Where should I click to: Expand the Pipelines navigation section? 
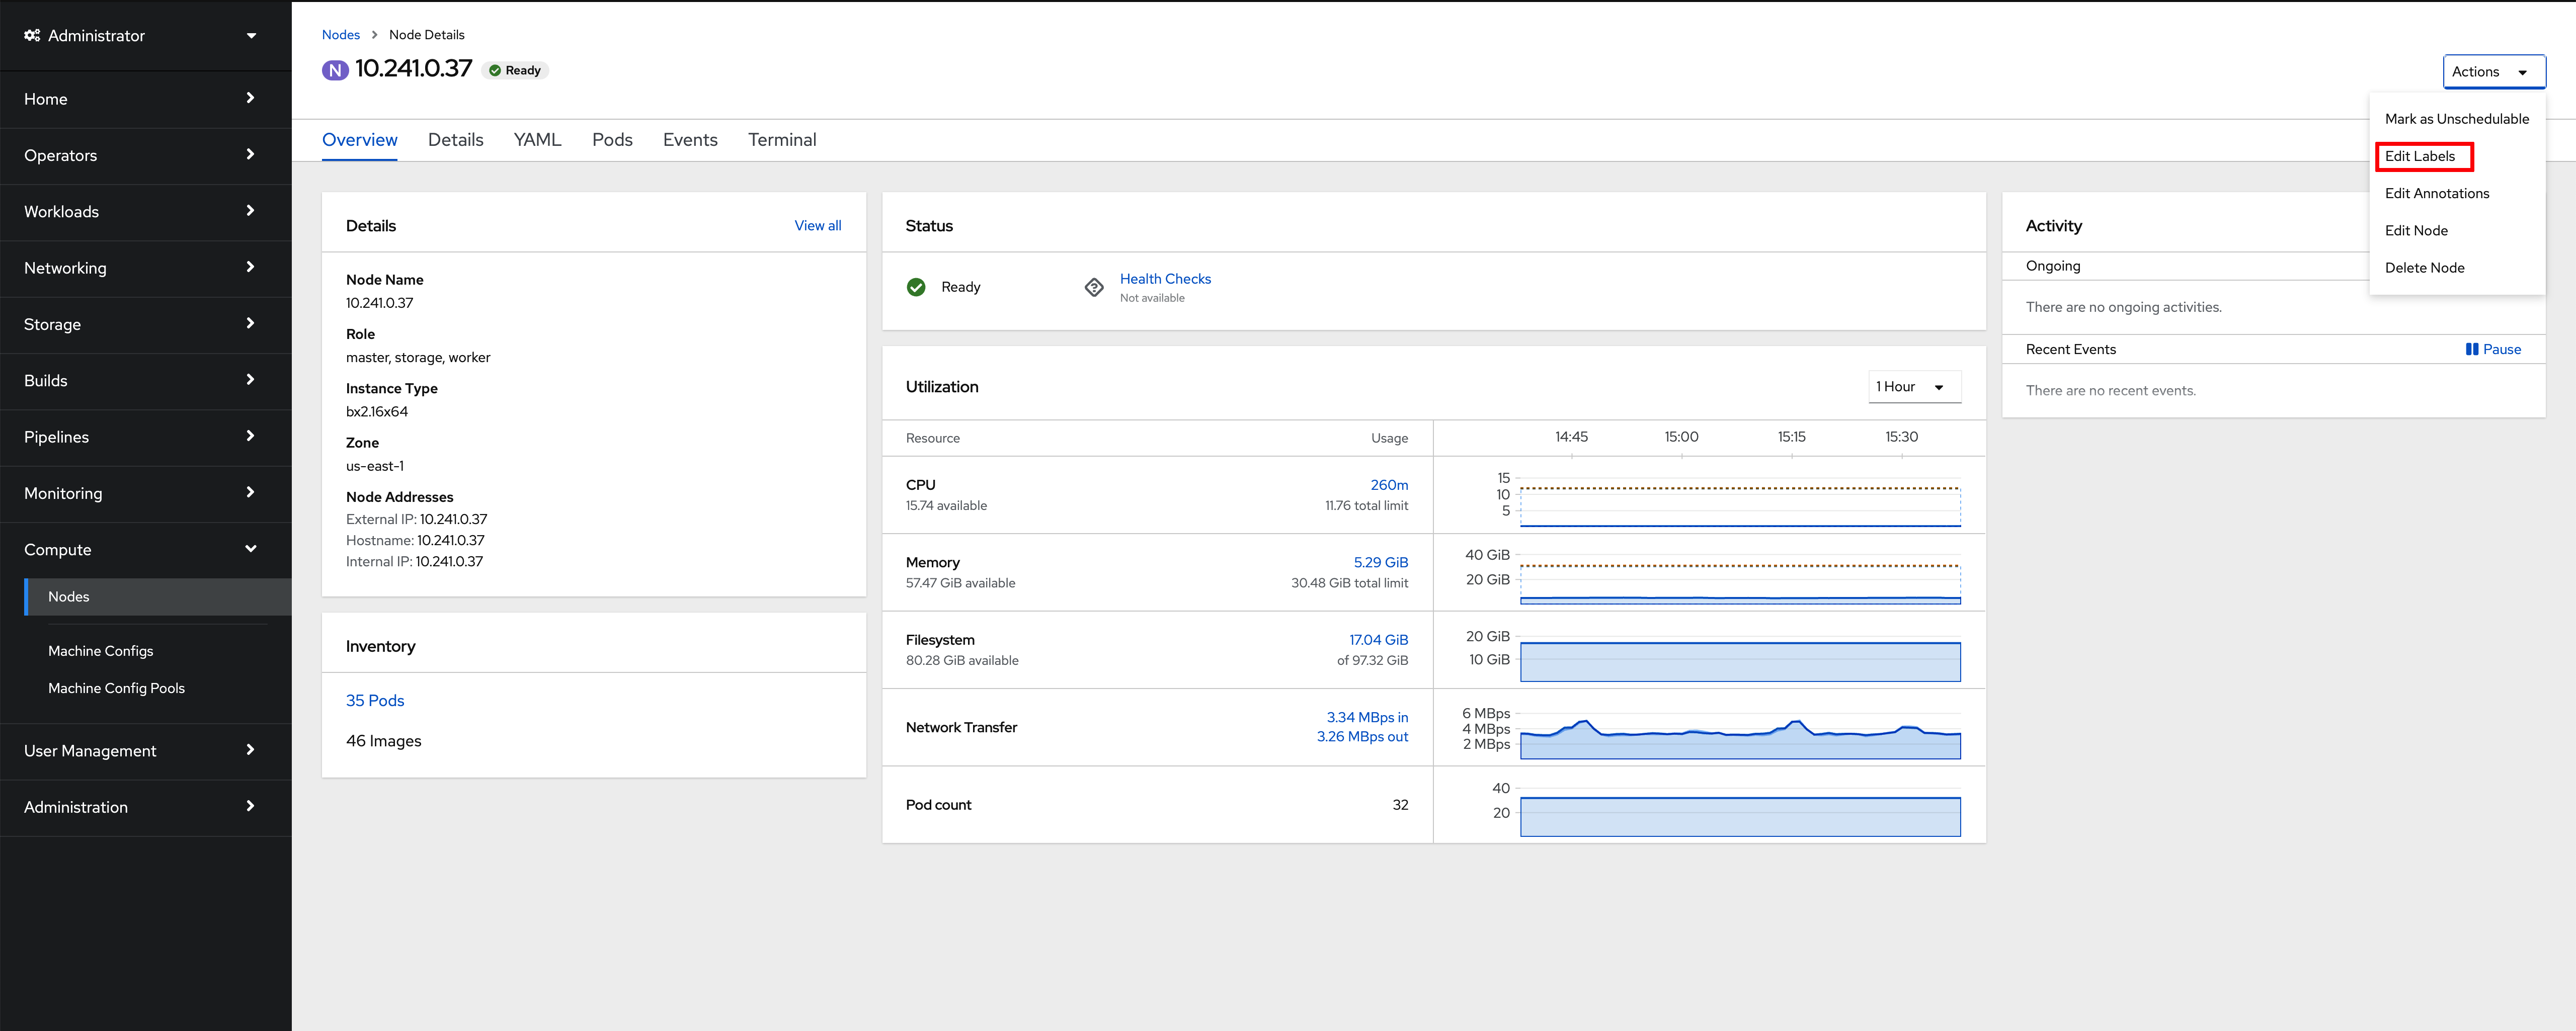coord(146,437)
